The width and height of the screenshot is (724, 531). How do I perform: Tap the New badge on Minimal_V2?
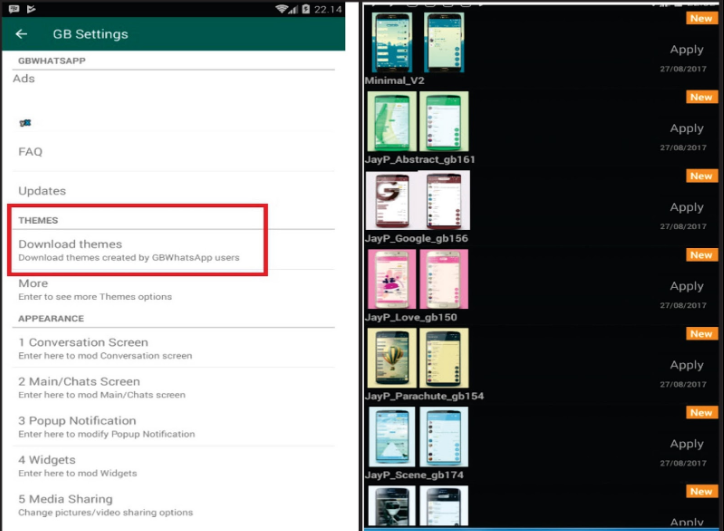click(701, 18)
